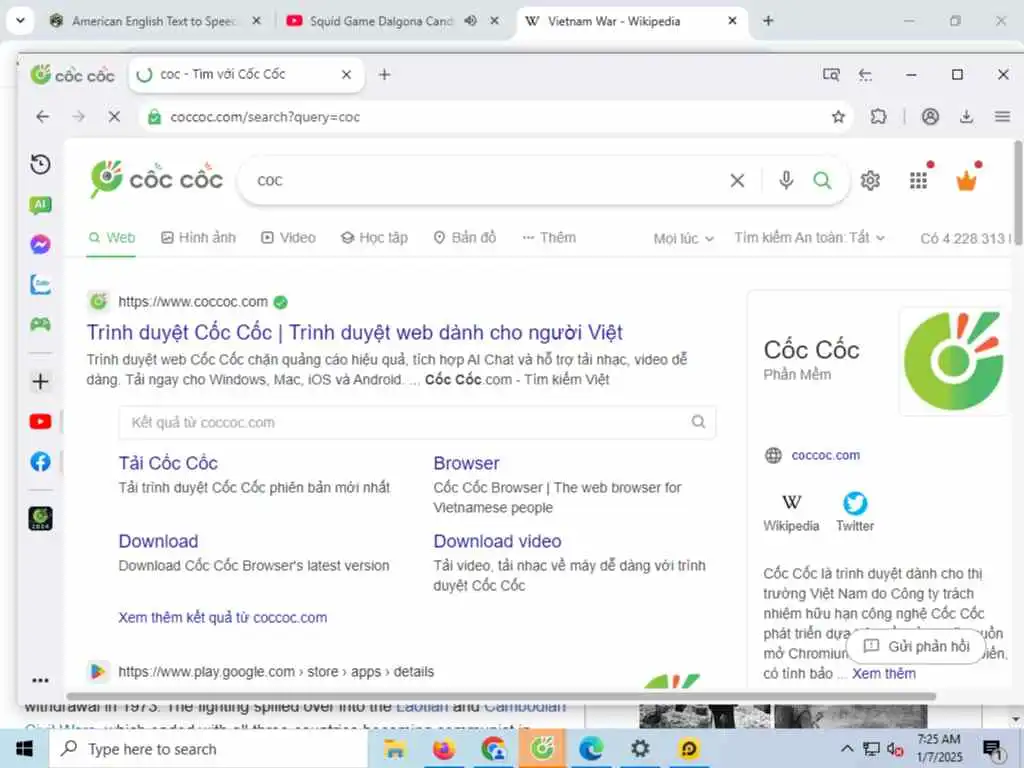The width and height of the screenshot is (1024, 768).
Task: Open the orange crown premium icon
Action: point(966,180)
